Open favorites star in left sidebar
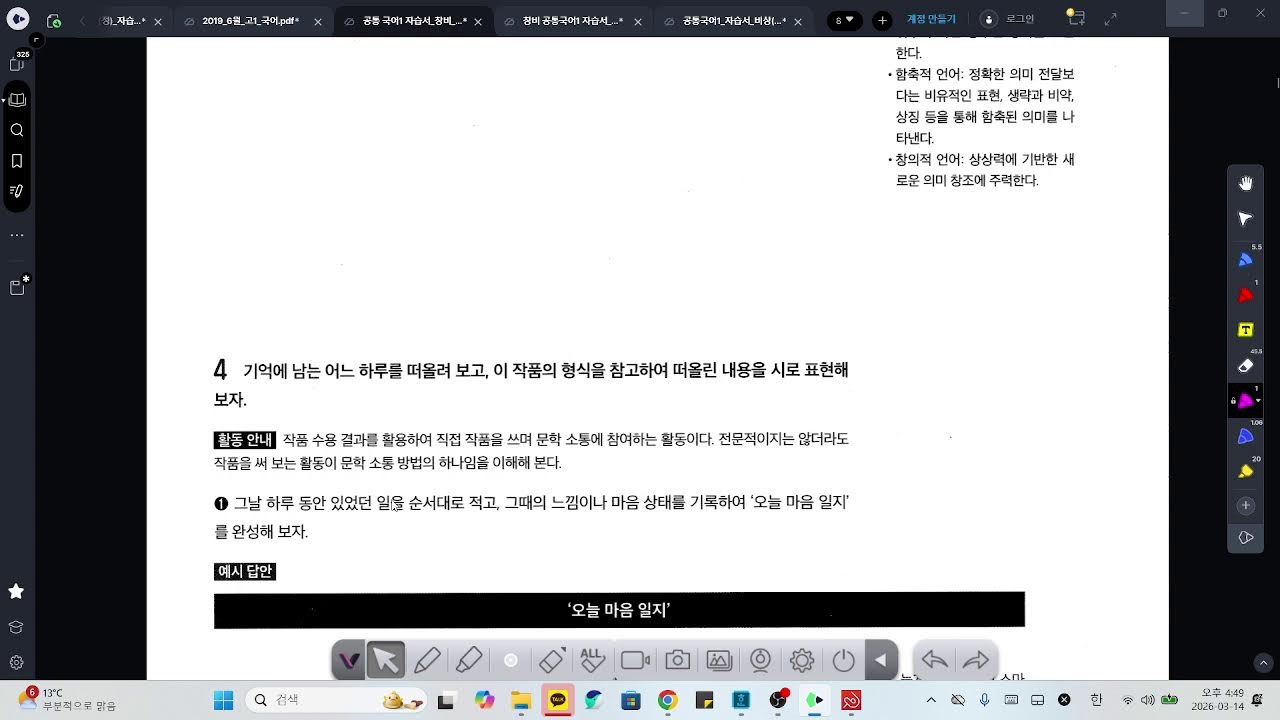Screen dimensions: 1280x720 (16, 592)
